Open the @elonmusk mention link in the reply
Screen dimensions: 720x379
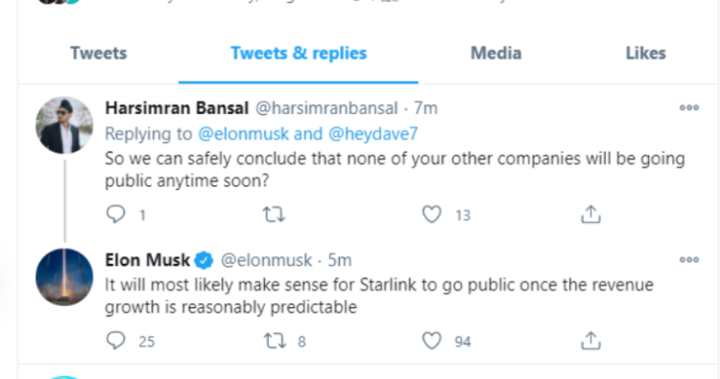(243, 134)
